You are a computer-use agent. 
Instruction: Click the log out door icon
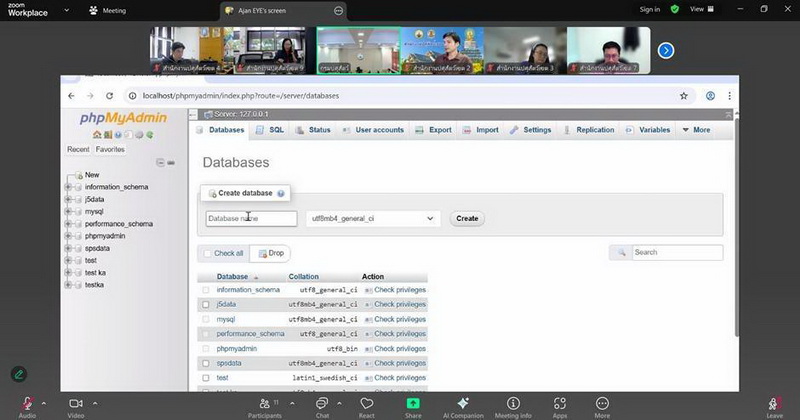(x=108, y=135)
